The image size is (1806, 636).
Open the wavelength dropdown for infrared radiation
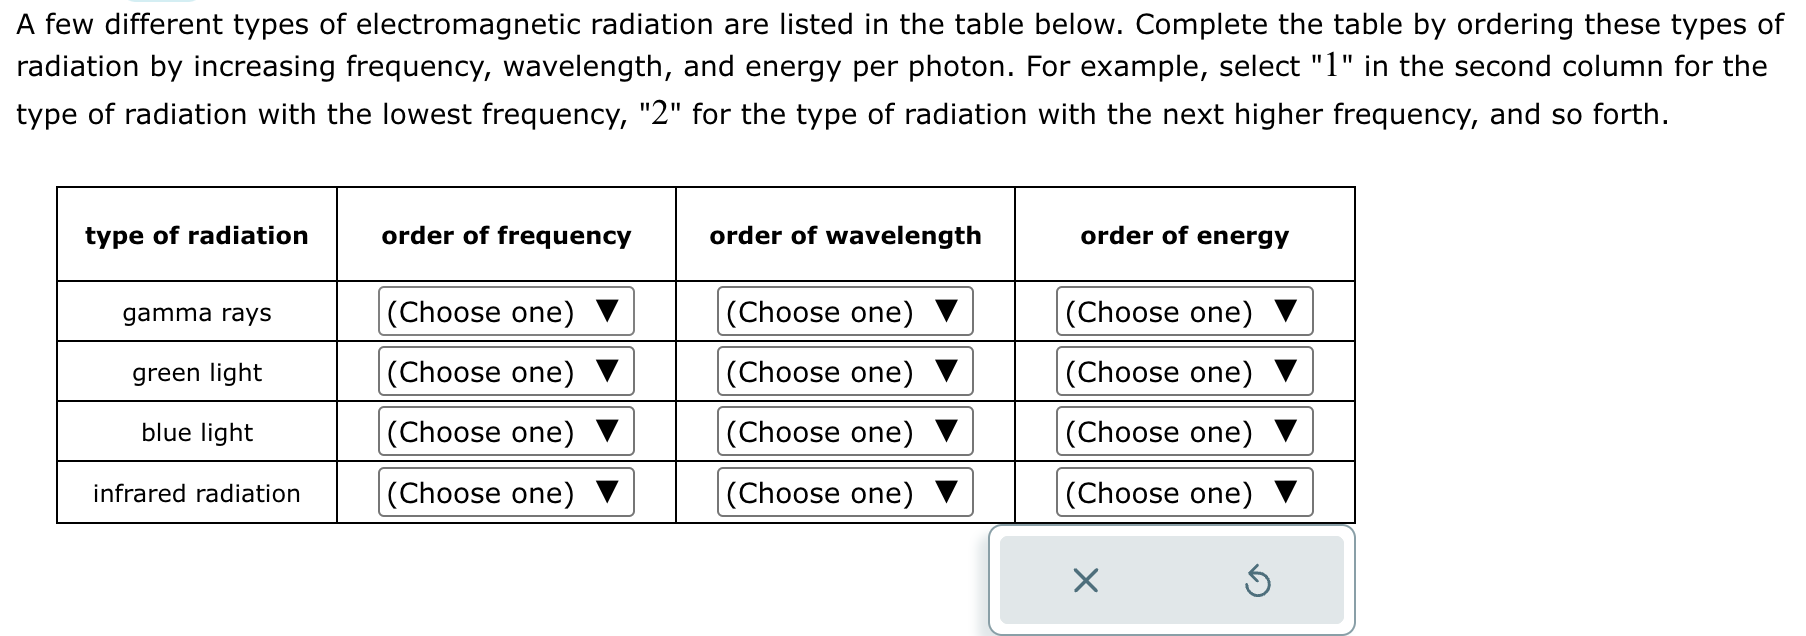point(843,492)
